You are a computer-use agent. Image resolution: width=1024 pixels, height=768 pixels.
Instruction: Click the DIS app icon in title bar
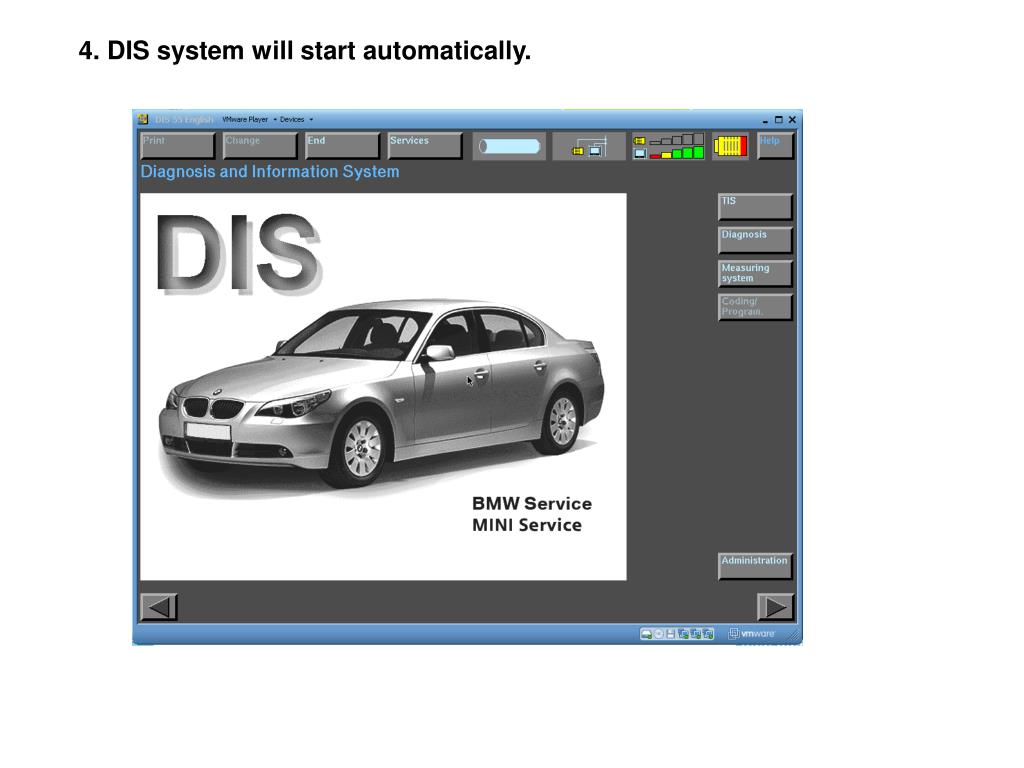(x=143, y=119)
